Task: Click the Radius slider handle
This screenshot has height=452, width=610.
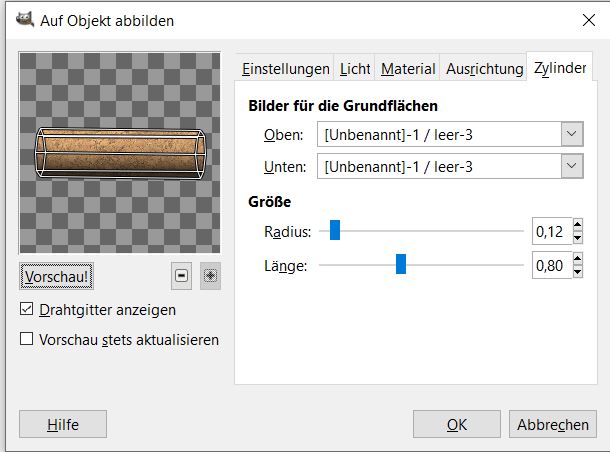Action: tap(335, 230)
